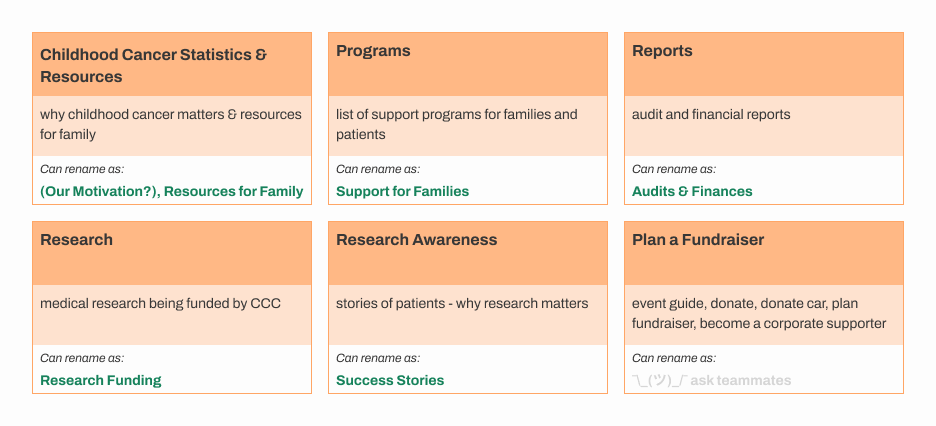Click 'Can rename as:' label in Reports card
Viewport: 936px width, 426px height.
tap(674, 169)
